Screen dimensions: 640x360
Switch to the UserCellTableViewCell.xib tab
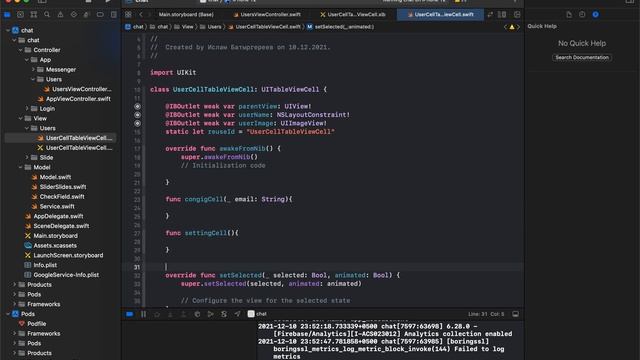pos(353,15)
